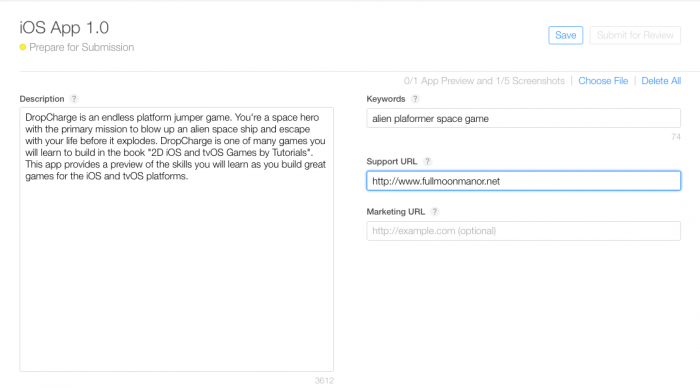Screen dimensions: 700x388
Task: Click the Marketing URL field label
Action: (x=396, y=212)
